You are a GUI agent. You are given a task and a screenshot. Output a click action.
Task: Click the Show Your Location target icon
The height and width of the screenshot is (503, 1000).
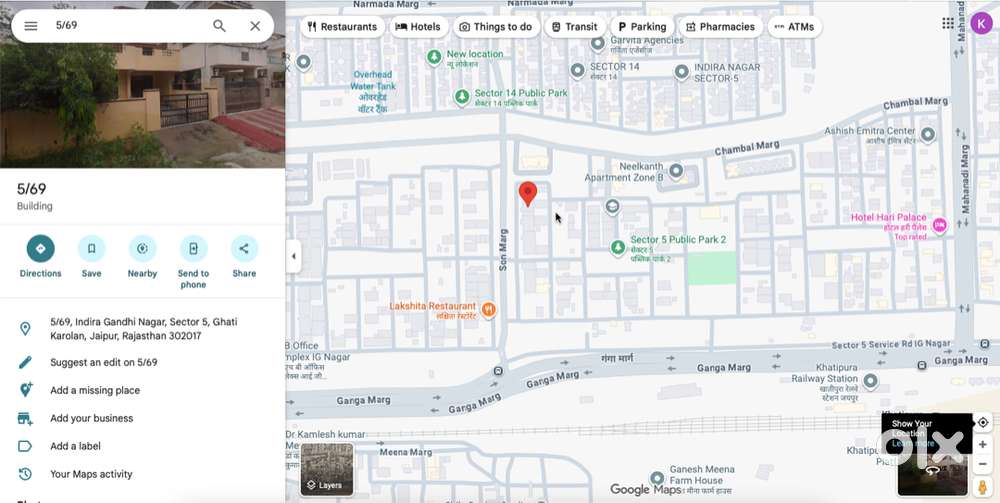coord(983,423)
